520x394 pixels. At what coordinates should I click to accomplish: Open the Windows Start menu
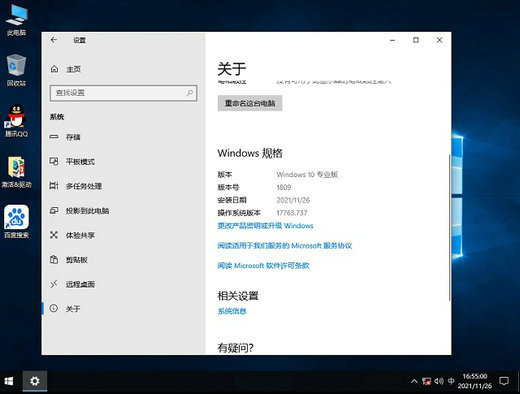click(x=9, y=381)
